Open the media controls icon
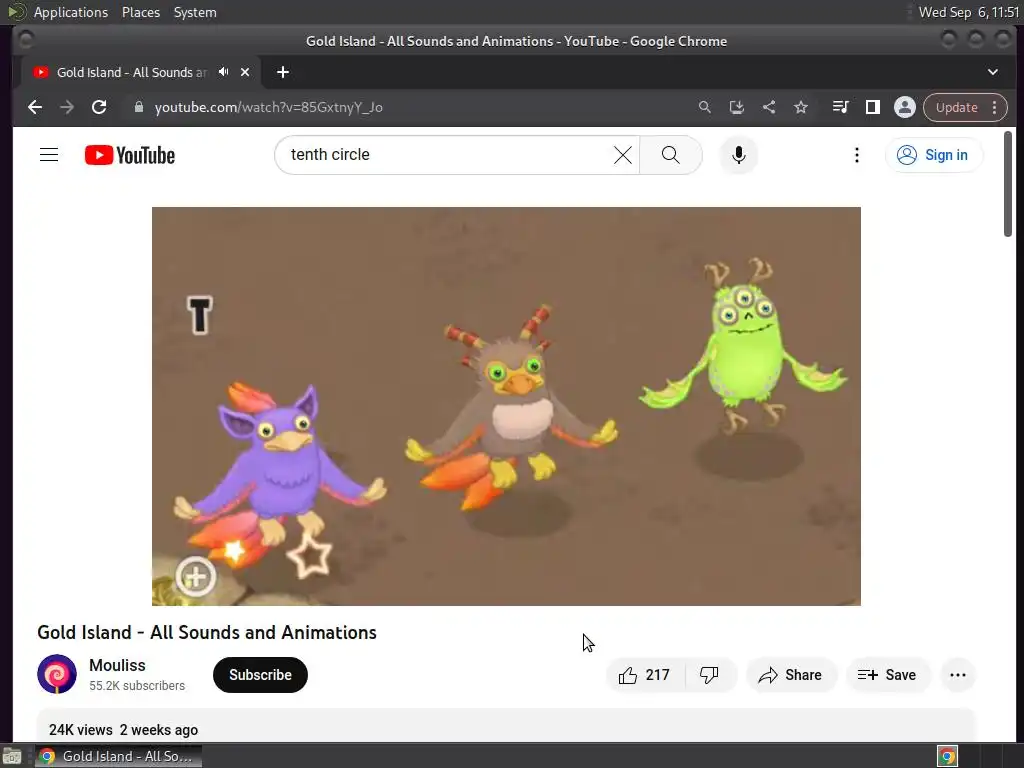This screenshot has width=1024, height=768. click(x=840, y=107)
